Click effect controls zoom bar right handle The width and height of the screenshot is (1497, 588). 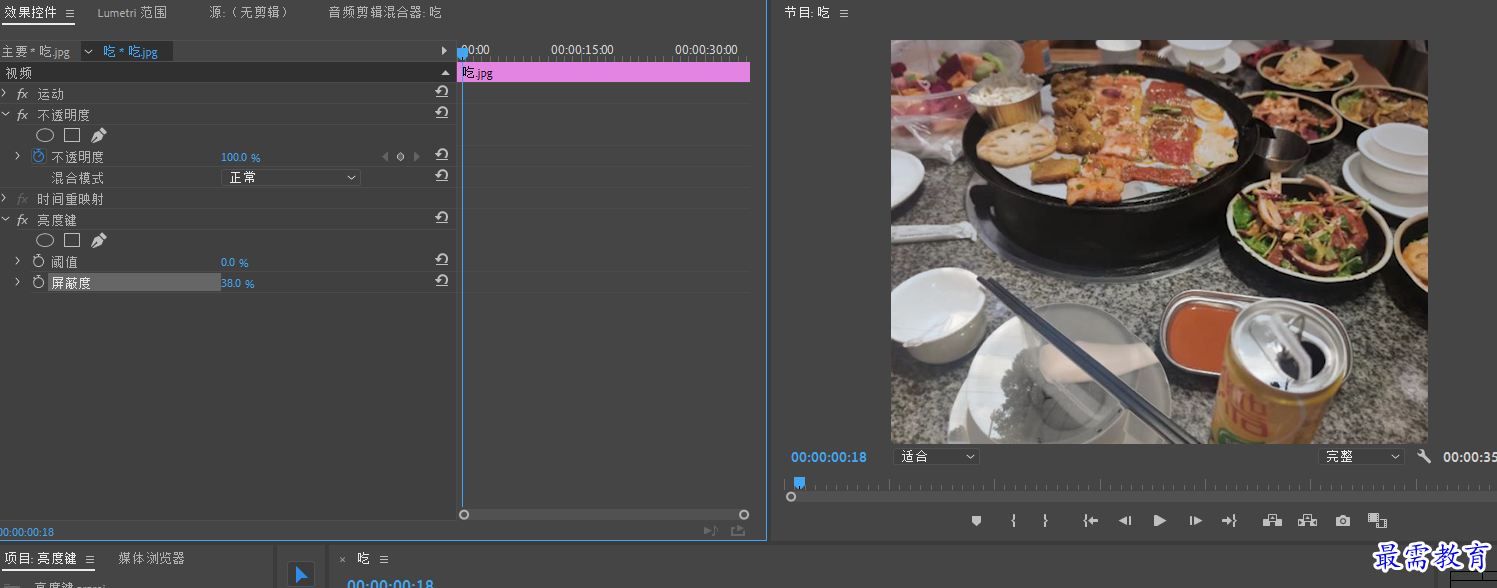click(x=744, y=514)
